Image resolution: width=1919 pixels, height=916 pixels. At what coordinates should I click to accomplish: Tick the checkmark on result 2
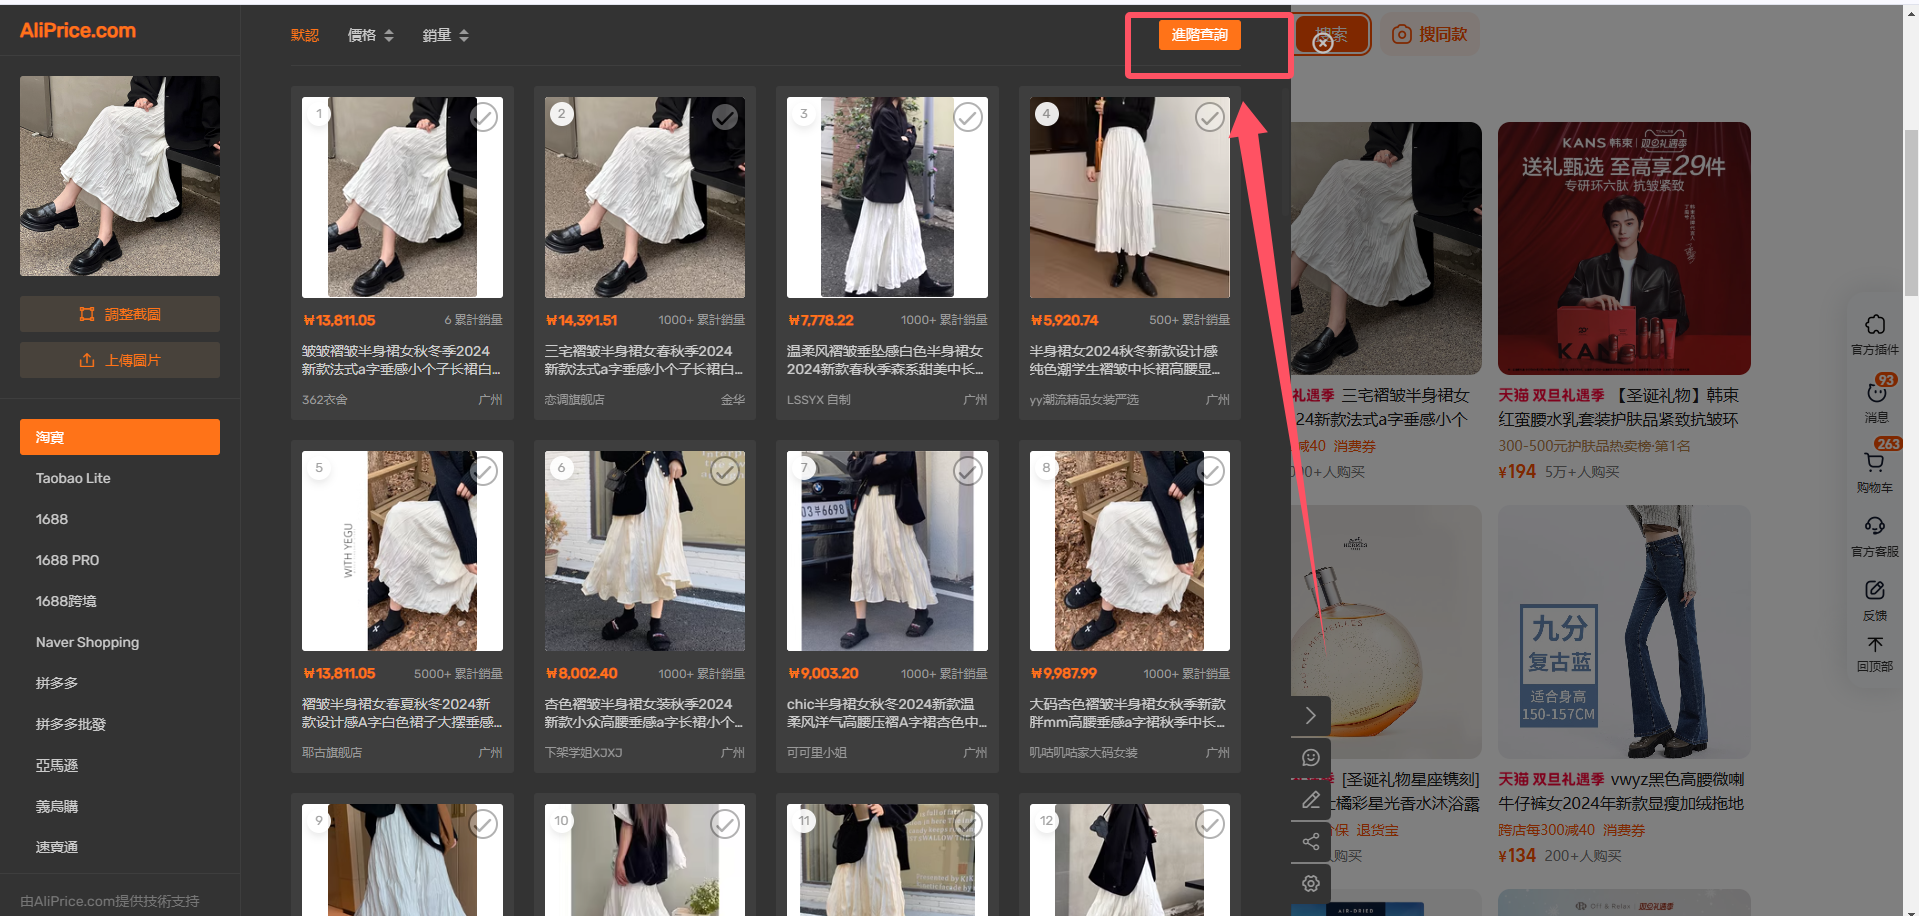click(725, 117)
